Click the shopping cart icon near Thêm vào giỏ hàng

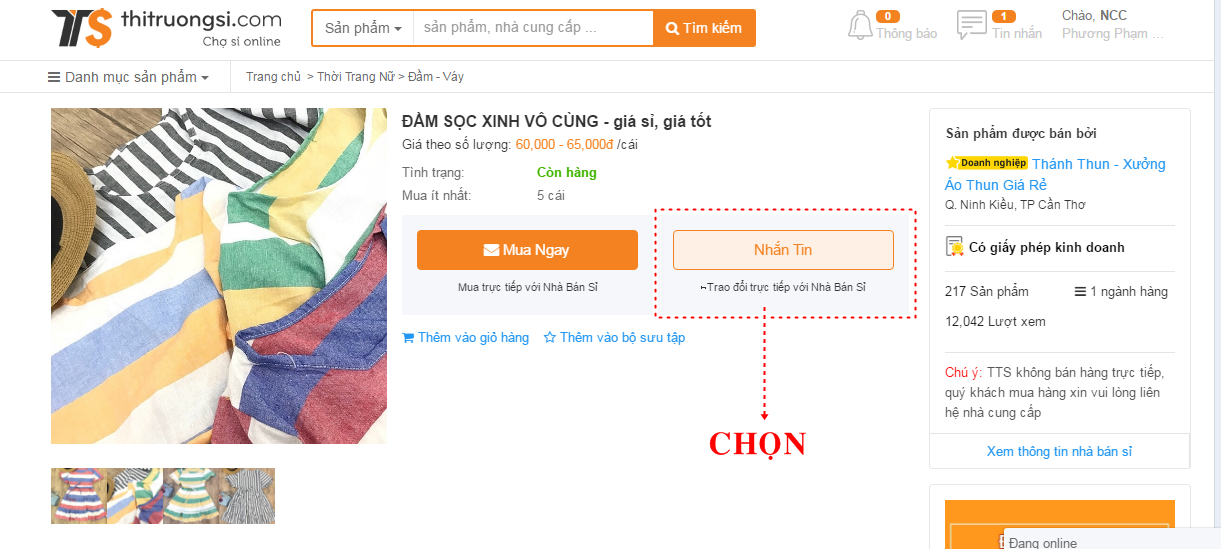point(408,338)
